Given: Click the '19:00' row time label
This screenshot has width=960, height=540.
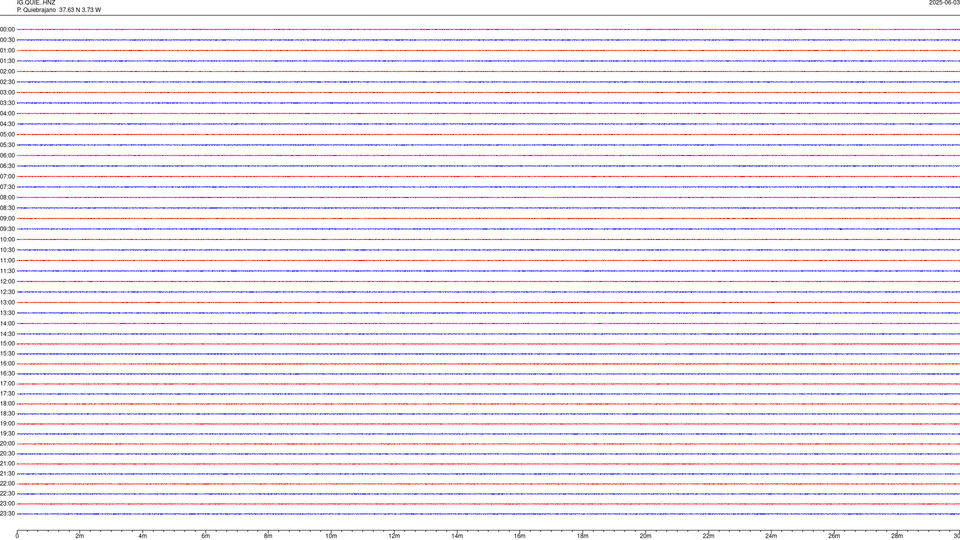Looking at the screenshot, I should pyautogui.click(x=7, y=424).
